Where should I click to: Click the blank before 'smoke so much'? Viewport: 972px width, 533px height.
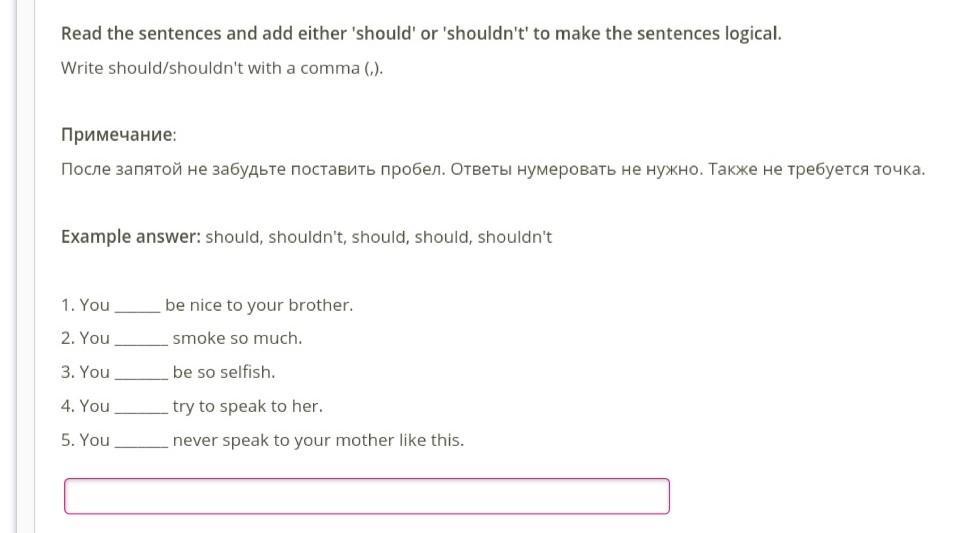[141, 339]
